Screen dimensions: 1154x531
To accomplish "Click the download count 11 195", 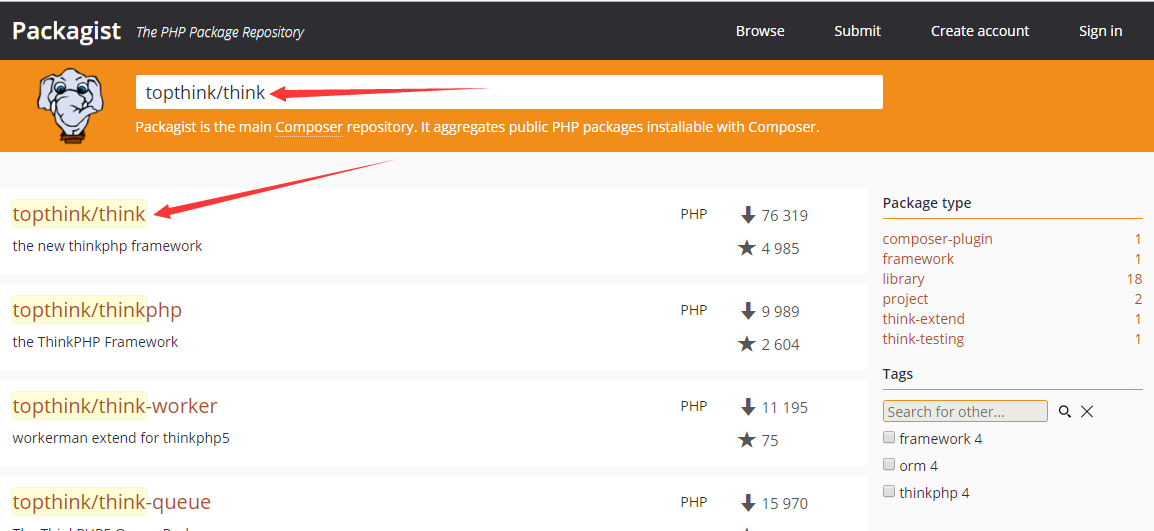I will 785,407.
